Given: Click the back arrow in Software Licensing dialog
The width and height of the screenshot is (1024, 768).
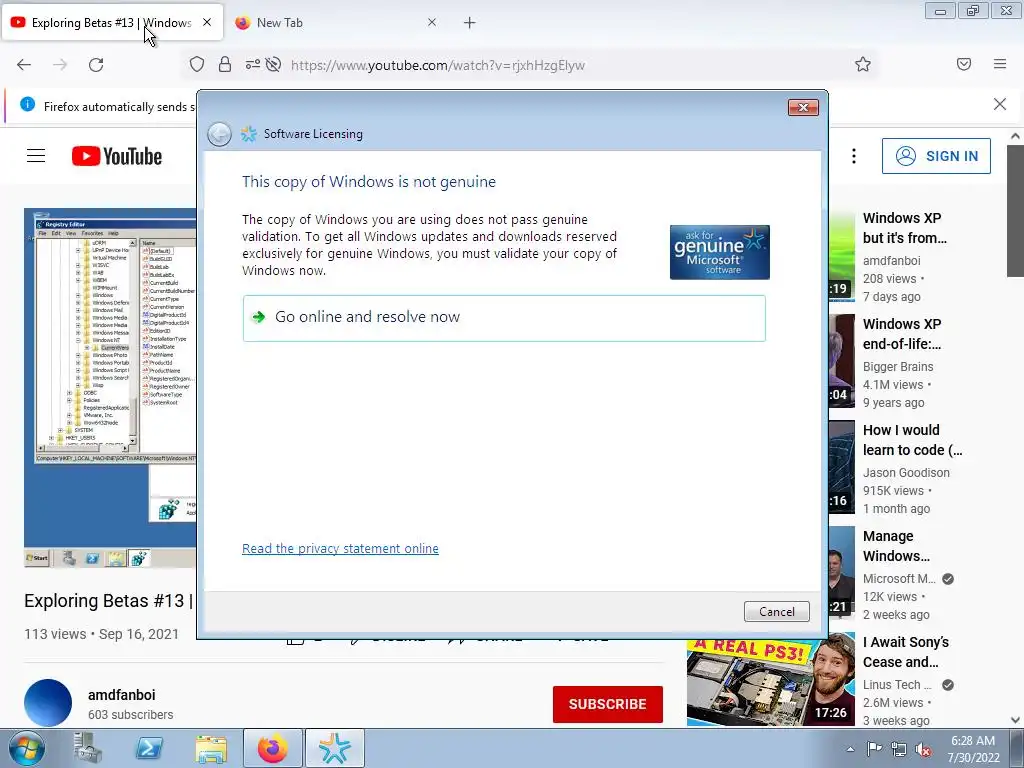Looking at the screenshot, I should click(x=219, y=134).
